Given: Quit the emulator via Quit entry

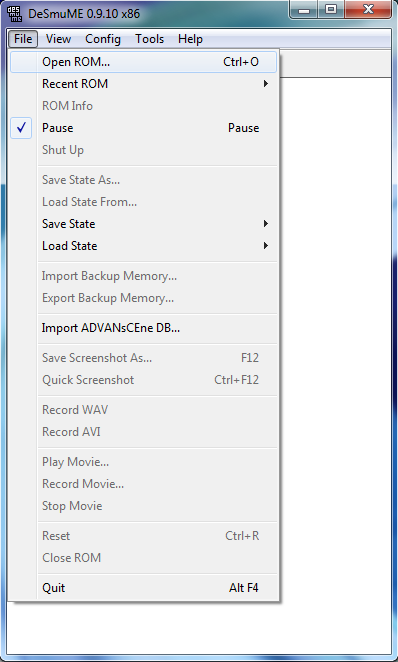Looking at the screenshot, I should tap(143, 588).
